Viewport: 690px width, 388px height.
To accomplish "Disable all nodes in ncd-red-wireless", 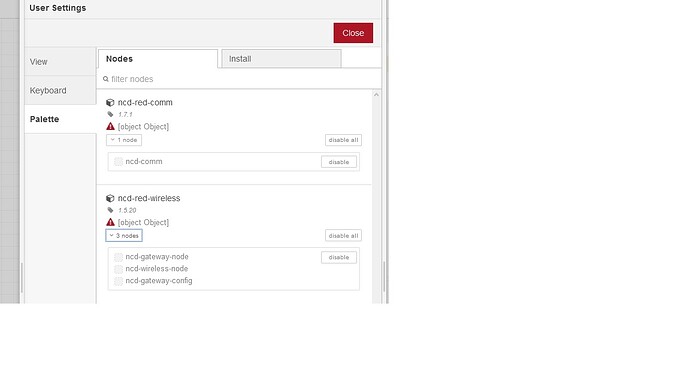I will 343,236.
